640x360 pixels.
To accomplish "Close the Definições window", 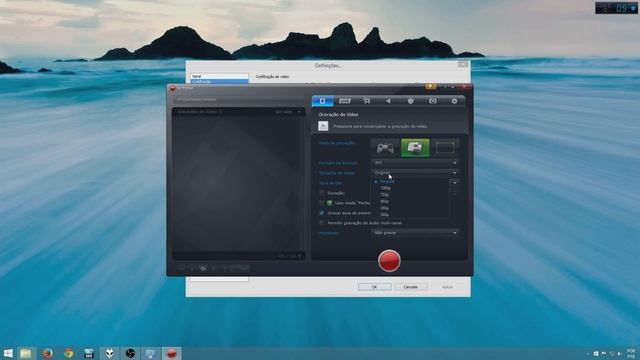I will pyautogui.click(x=463, y=64).
